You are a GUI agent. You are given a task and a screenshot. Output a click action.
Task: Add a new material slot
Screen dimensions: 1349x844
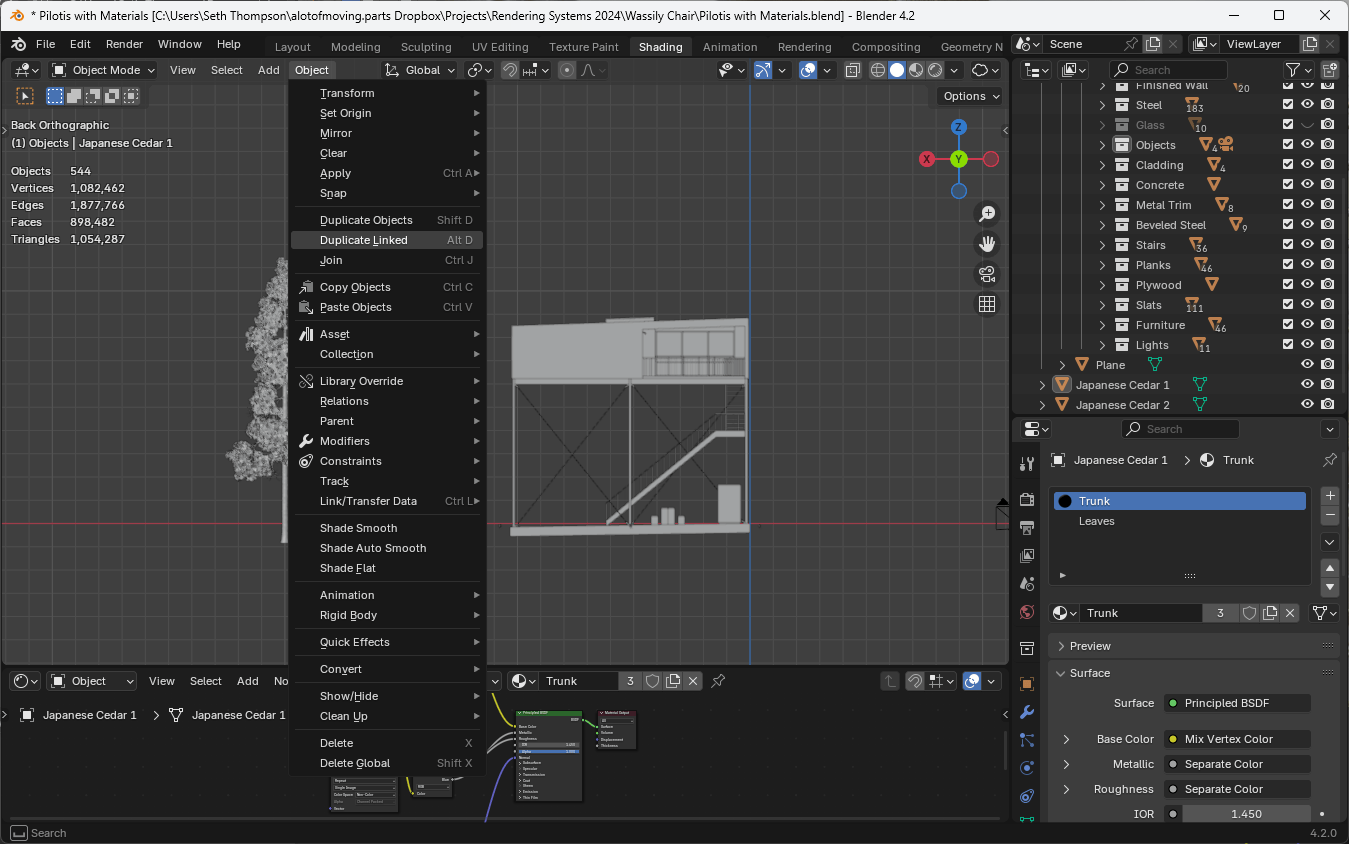coord(1330,496)
